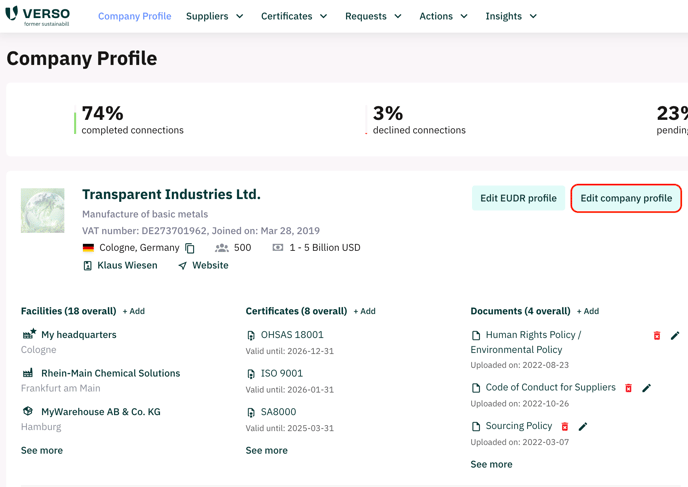Open SA8000 certificate
The height and width of the screenshot is (487, 688).
point(279,412)
